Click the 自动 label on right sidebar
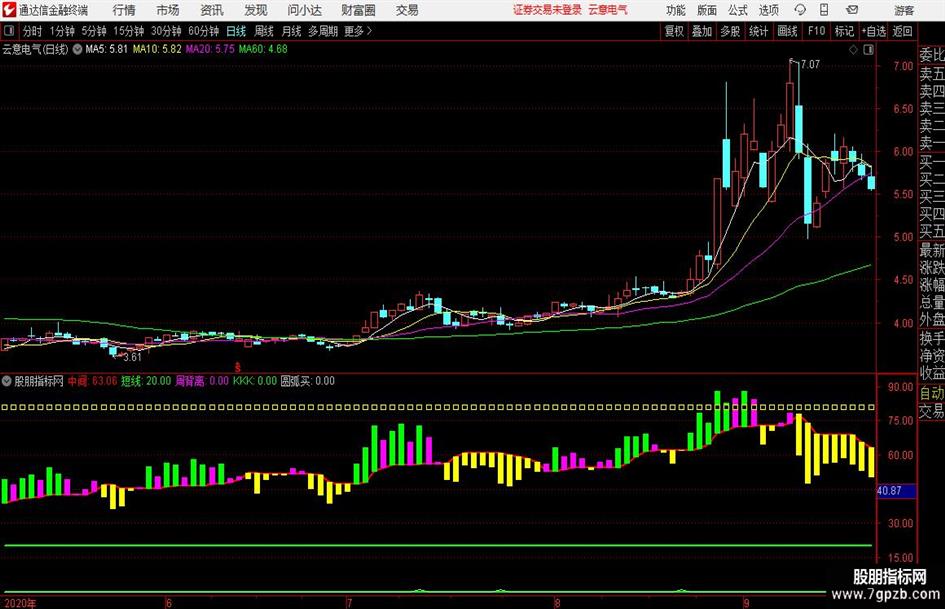The height and width of the screenshot is (609, 945). tap(932, 393)
